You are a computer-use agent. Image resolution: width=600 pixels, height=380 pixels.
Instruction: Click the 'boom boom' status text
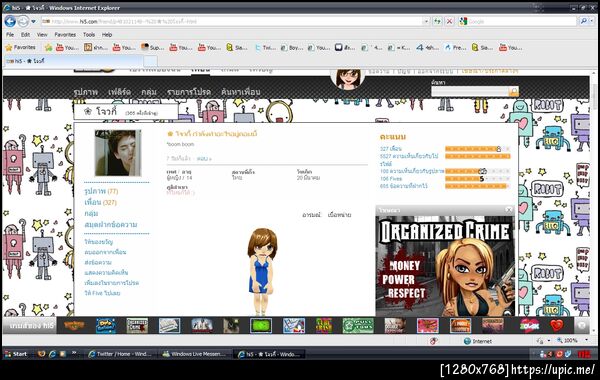[x=180, y=144]
